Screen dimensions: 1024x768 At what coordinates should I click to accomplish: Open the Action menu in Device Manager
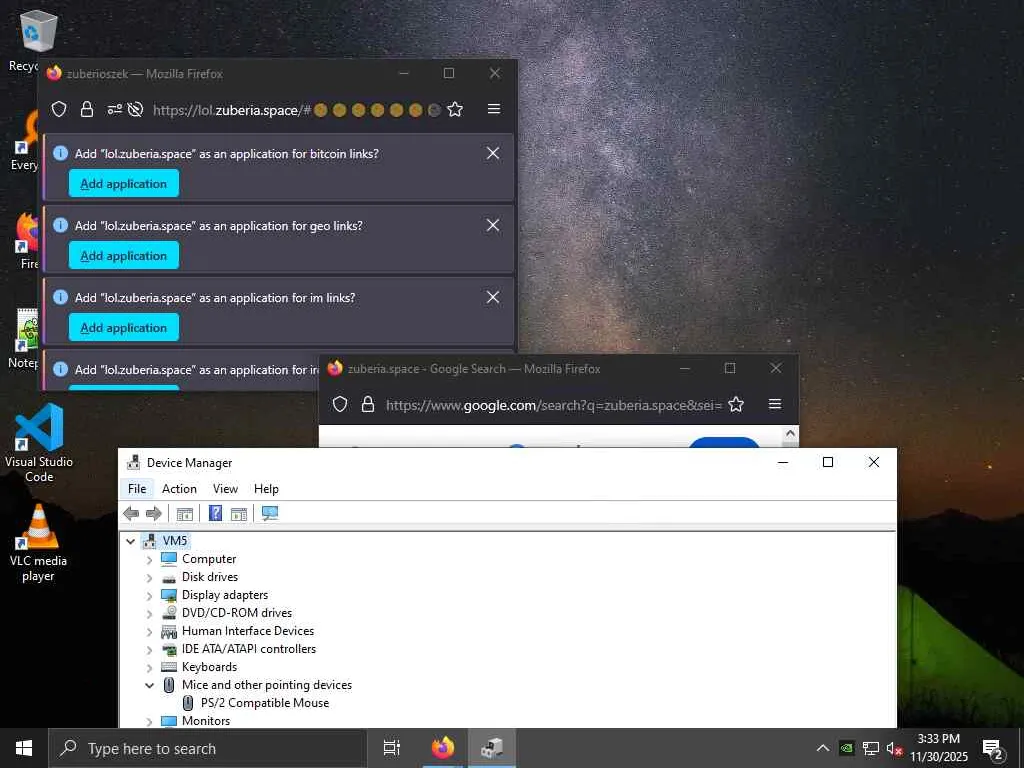click(x=179, y=488)
